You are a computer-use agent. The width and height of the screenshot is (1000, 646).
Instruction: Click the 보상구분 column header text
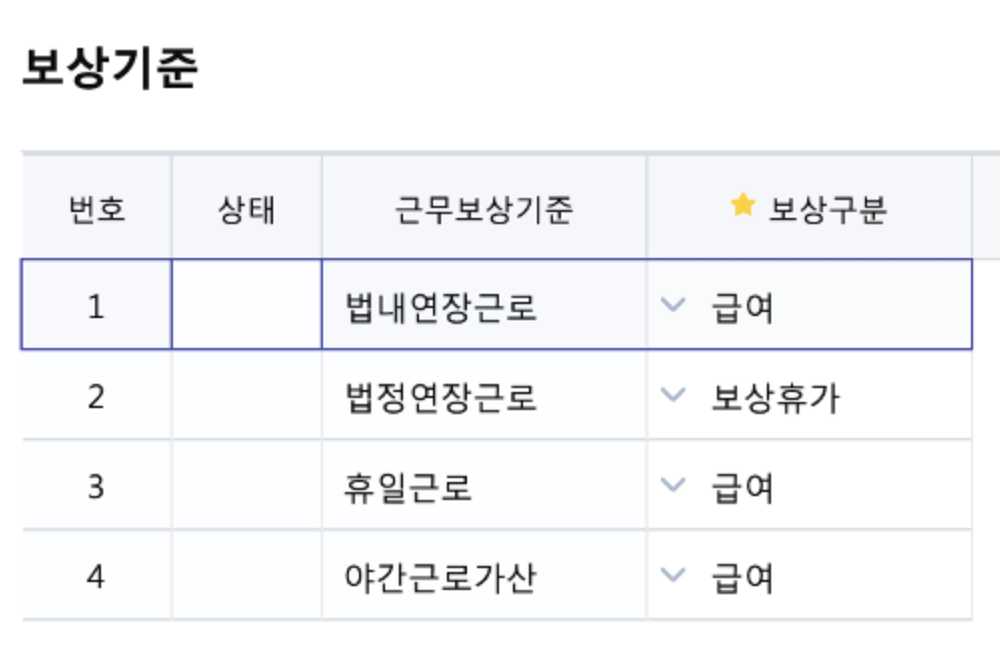pos(827,210)
